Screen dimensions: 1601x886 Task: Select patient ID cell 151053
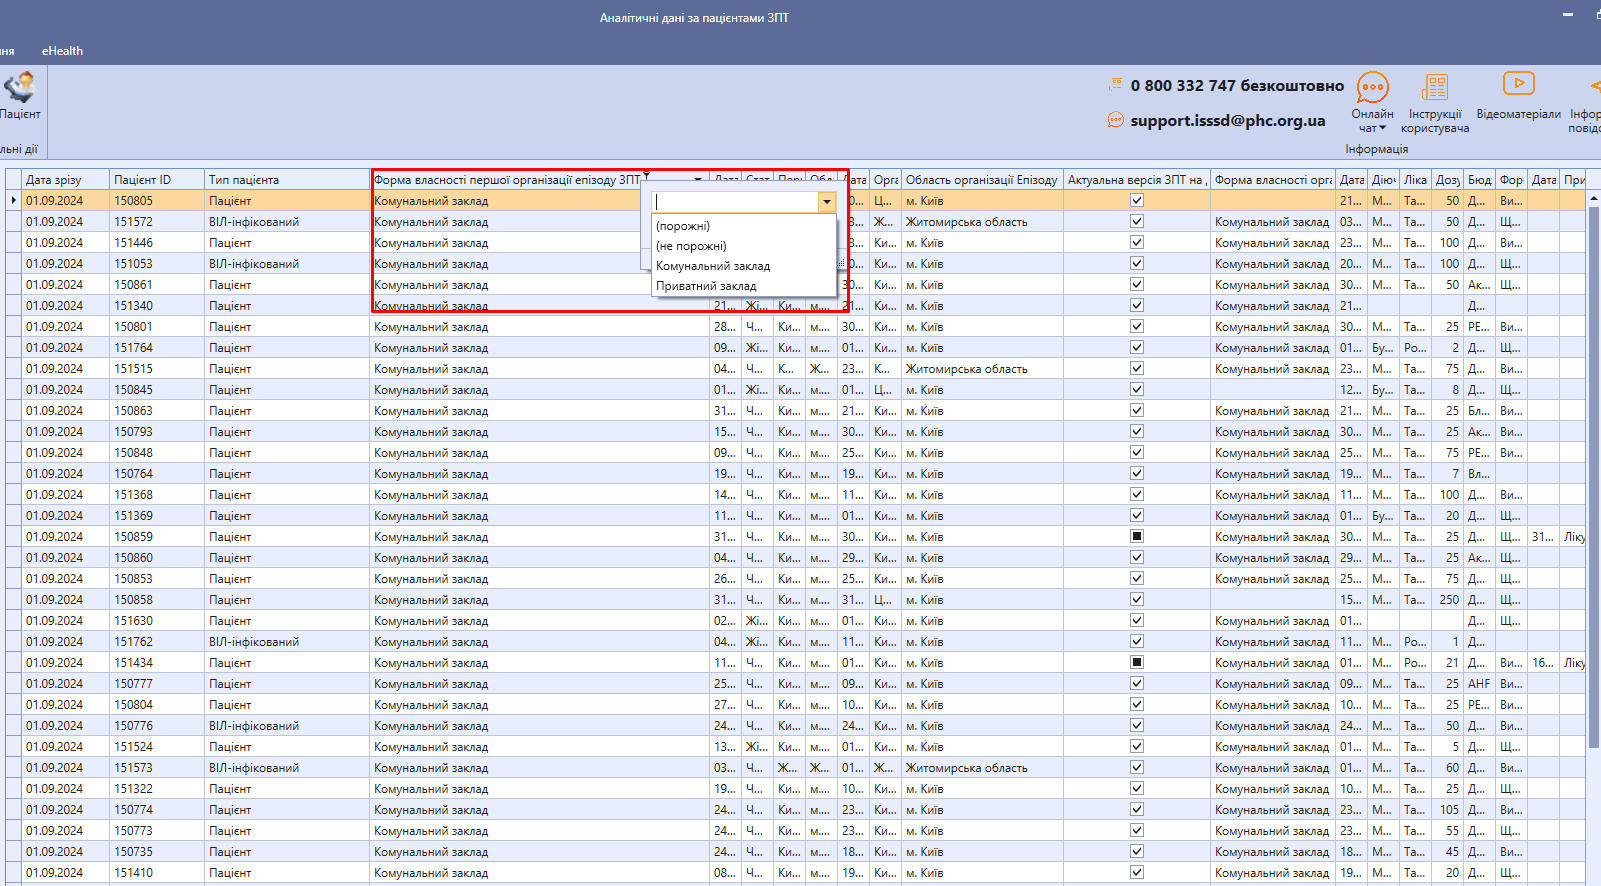[157, 264]
